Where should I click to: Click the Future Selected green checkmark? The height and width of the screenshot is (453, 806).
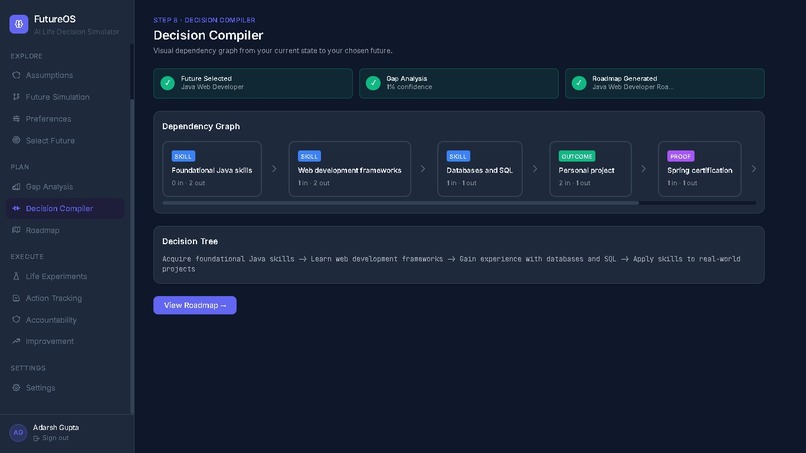tap(168, 83)
